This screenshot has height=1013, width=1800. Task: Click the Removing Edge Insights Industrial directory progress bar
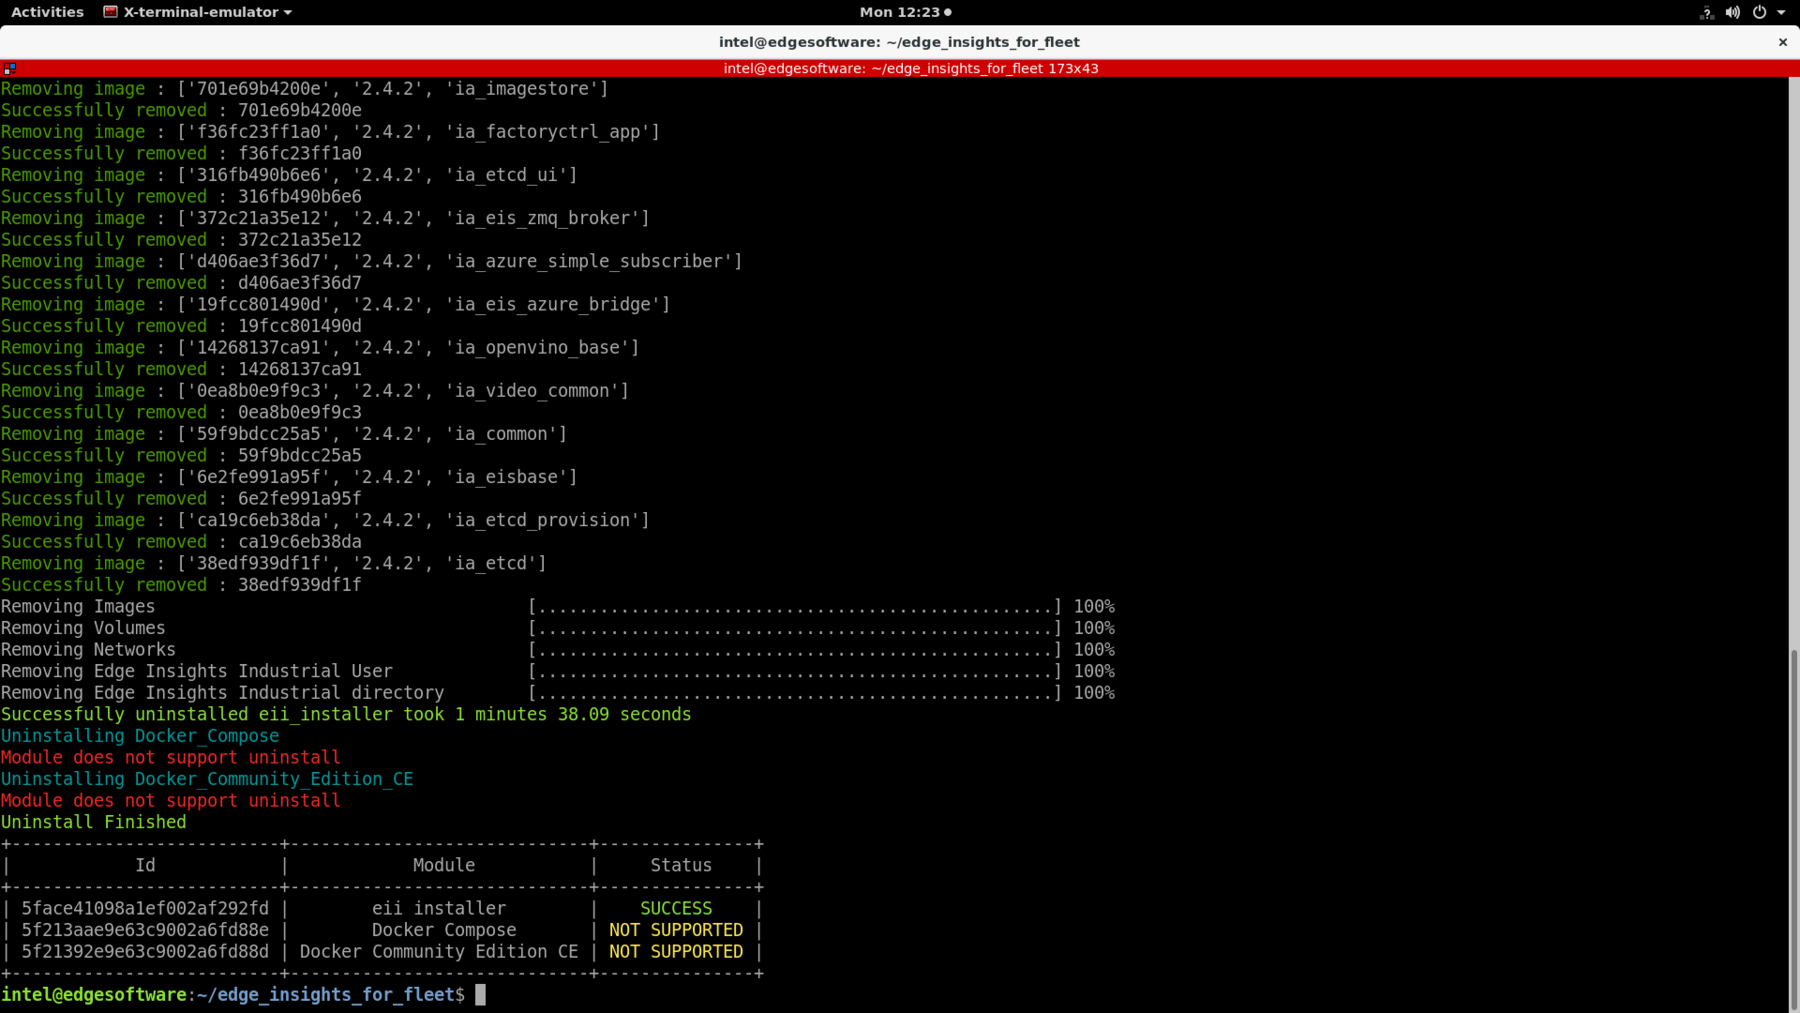(x=795, y=693)
